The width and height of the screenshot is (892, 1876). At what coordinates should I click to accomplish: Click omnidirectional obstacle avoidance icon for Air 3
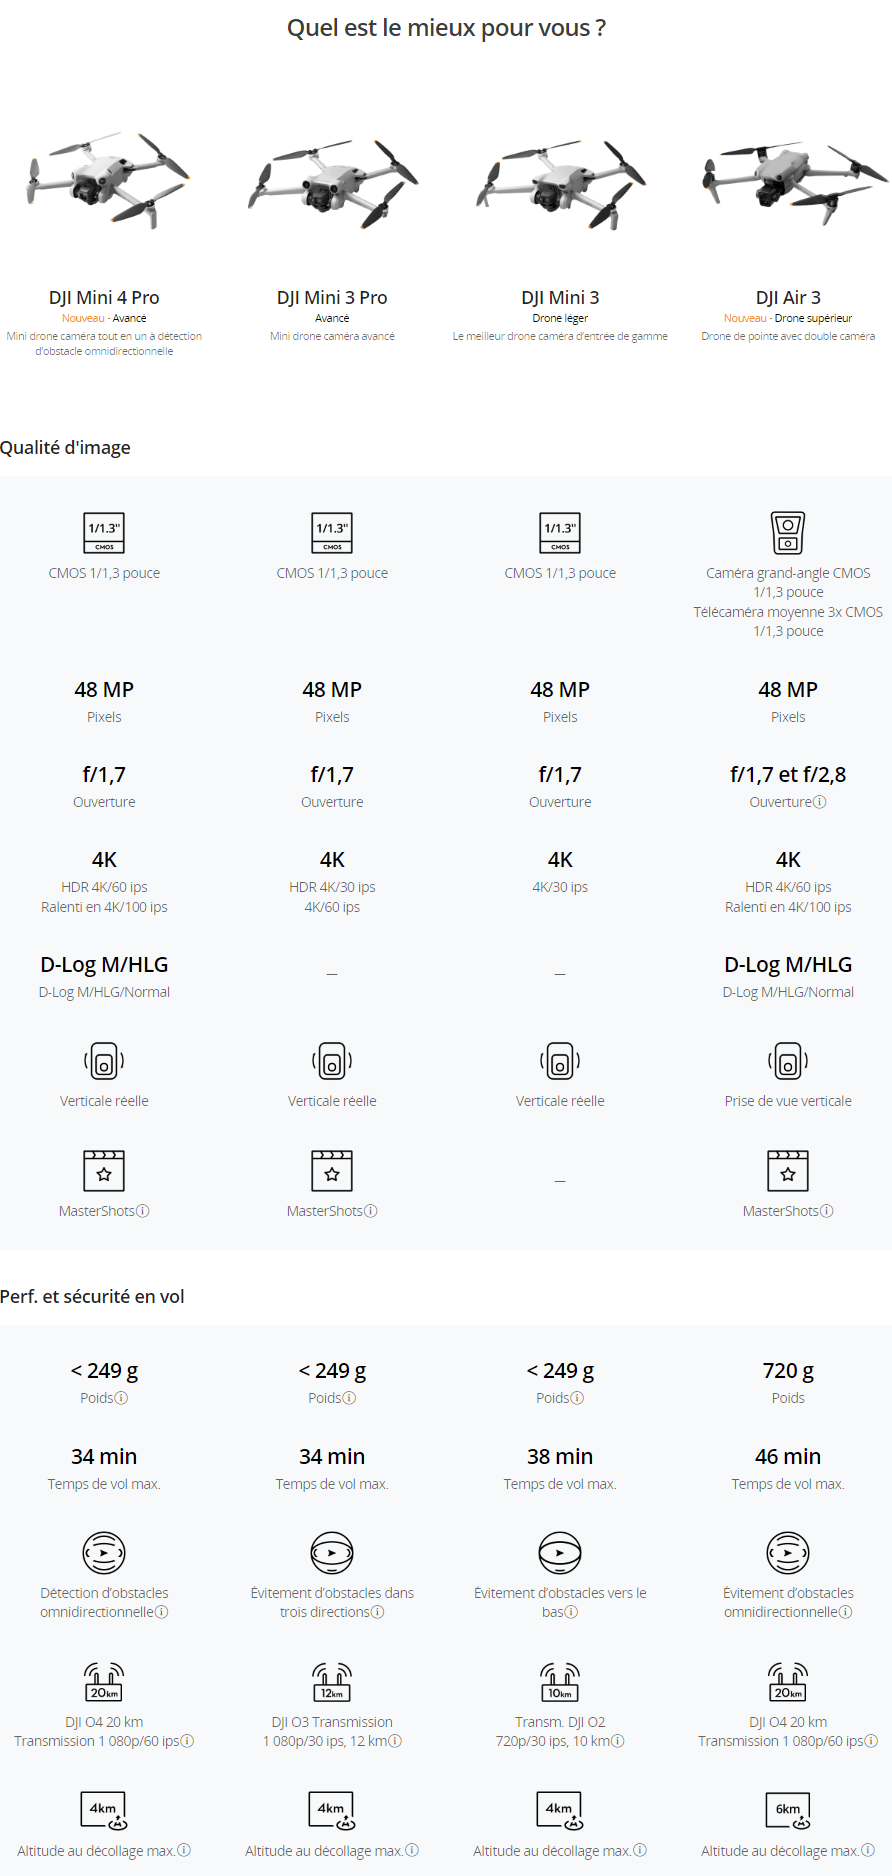(788, 1553)
